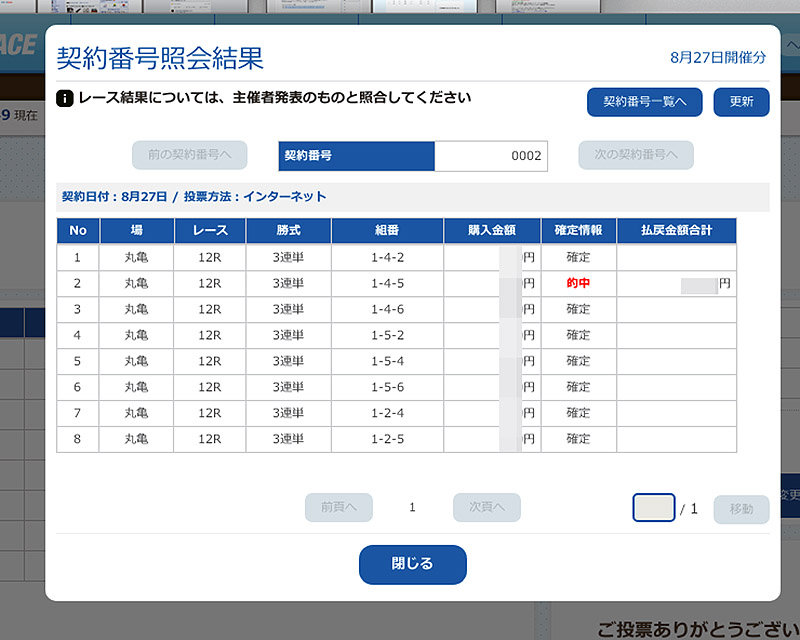This screenshot has width=800, height=640.
Task: Close the dialog with 閉じる button
Action: click(x=412, y=564)
